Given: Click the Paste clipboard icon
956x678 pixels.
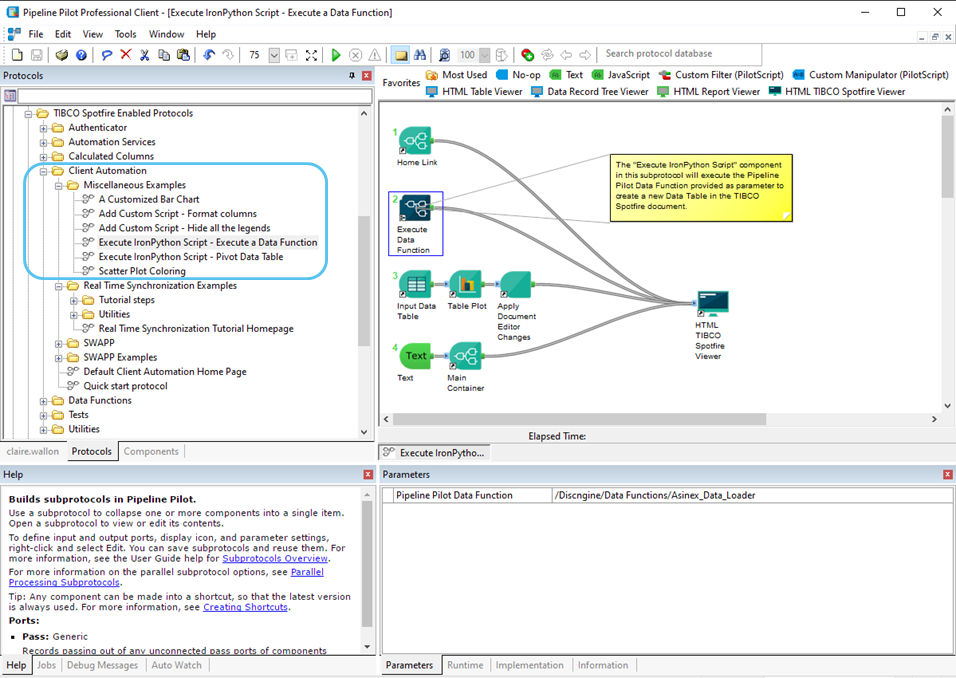Looking at the screenshot, I should click(183, 55).
